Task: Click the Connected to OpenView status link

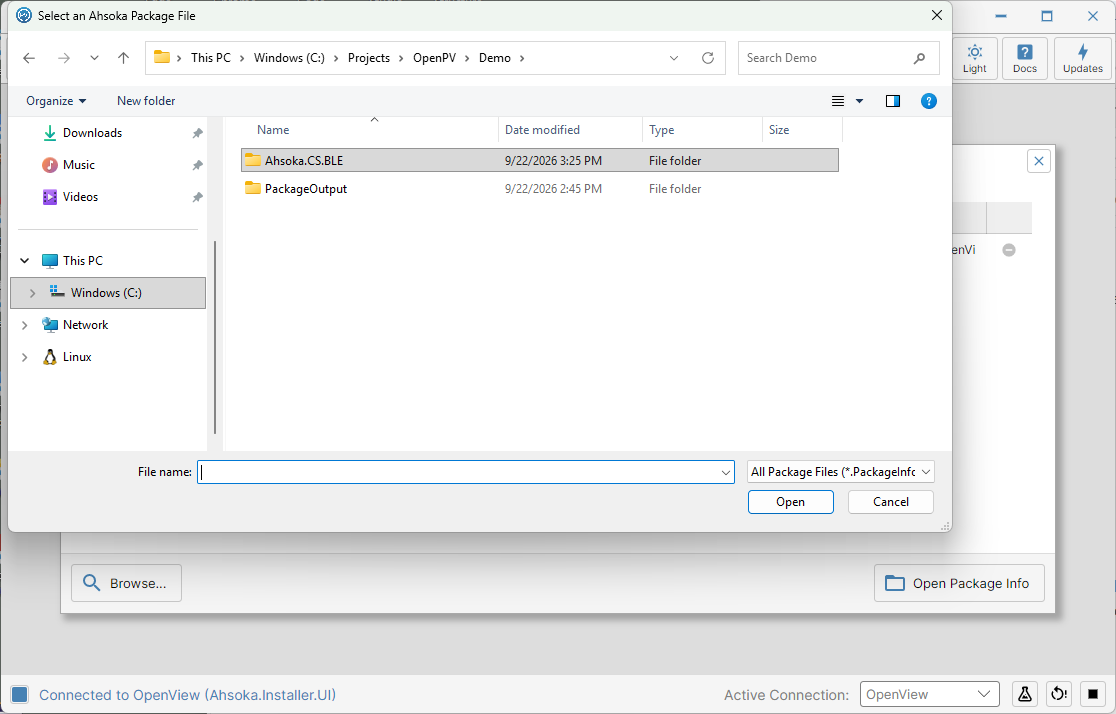Action: pos(187,695)
